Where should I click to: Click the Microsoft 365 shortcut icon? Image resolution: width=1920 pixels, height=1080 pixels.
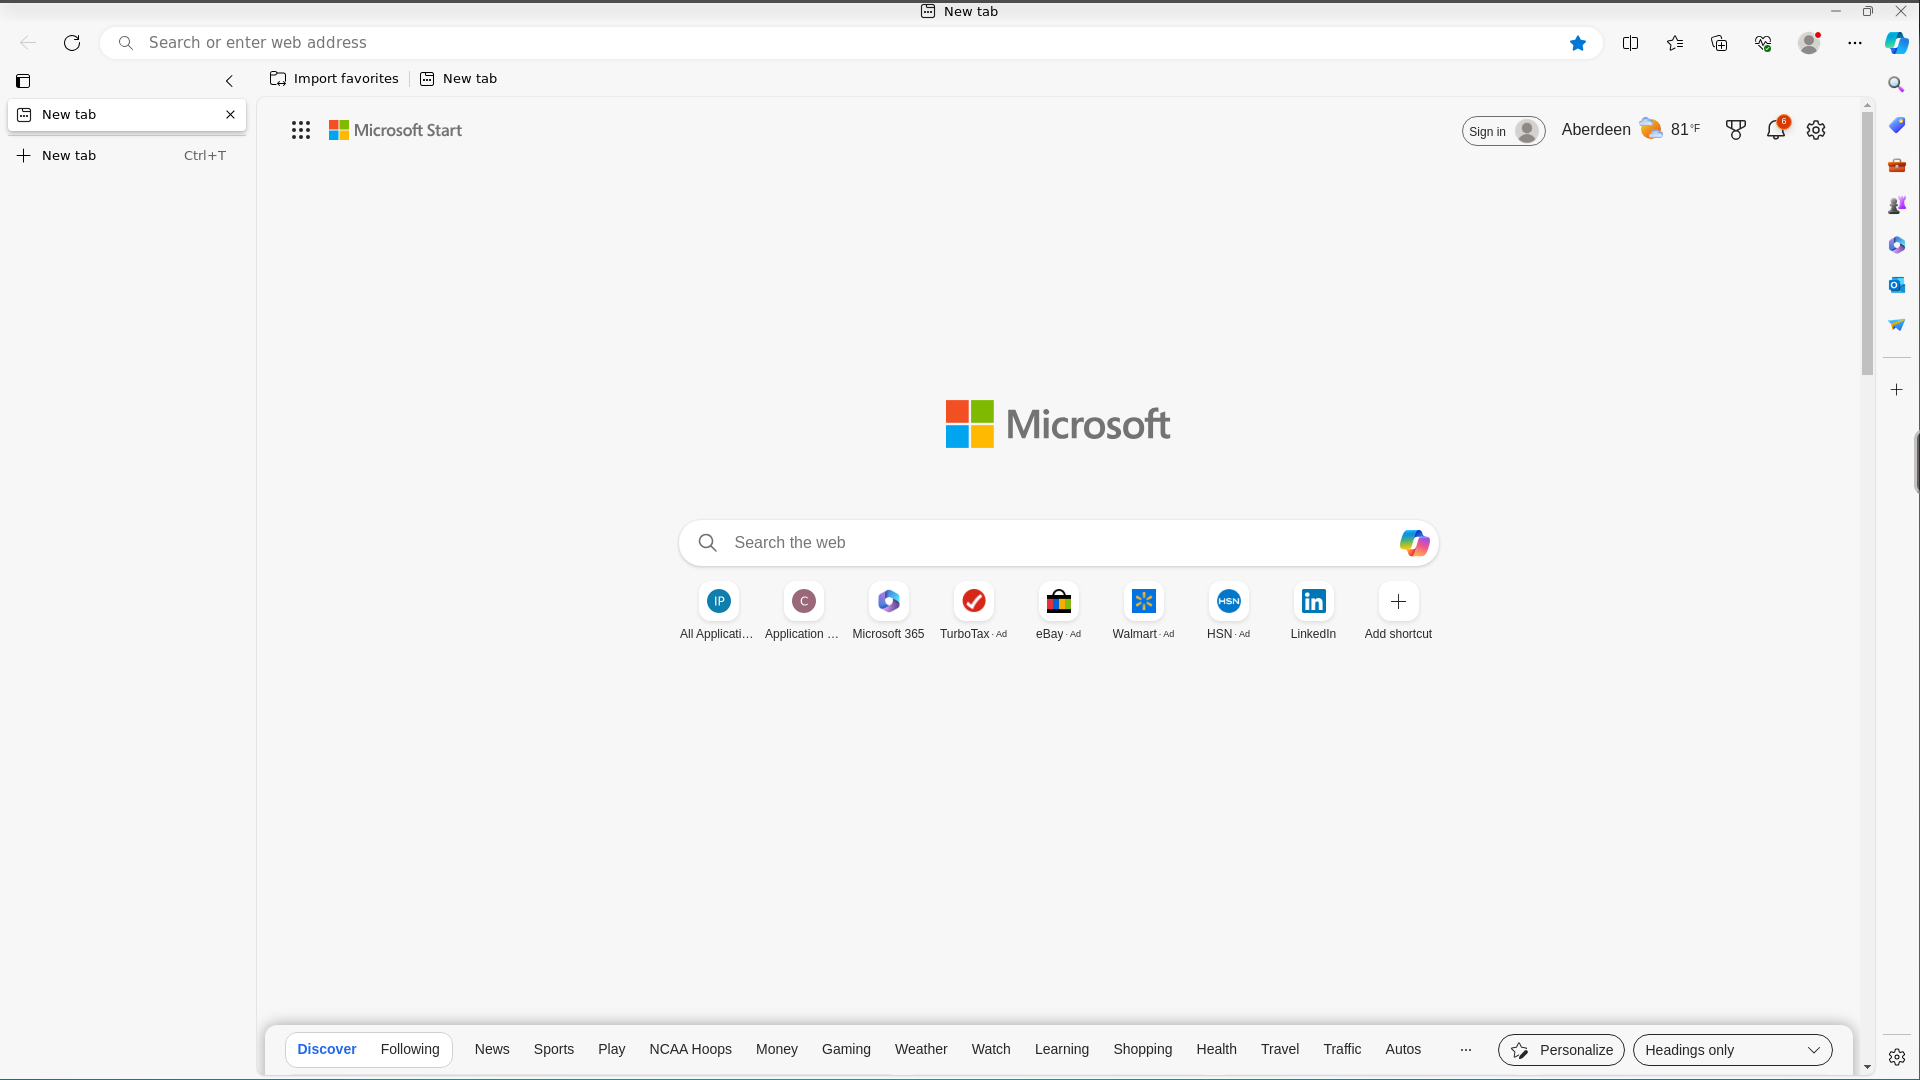[889, 601]
